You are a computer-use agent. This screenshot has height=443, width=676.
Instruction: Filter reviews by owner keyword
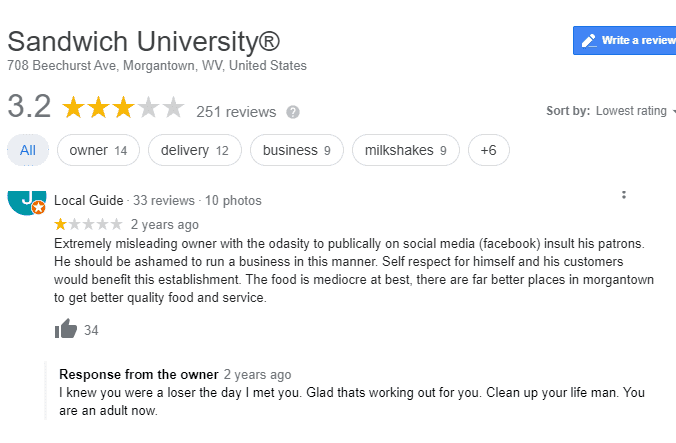point(98,151)
